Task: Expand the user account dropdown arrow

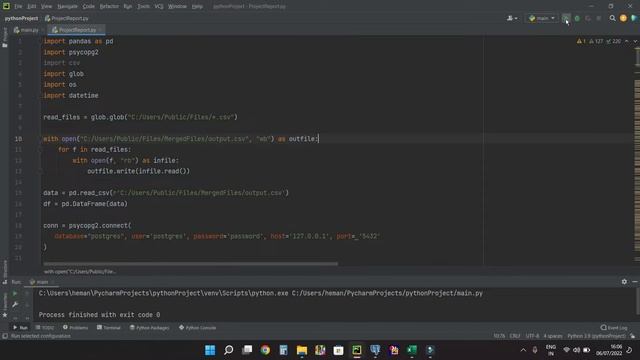Action: (x=516, y=19)
